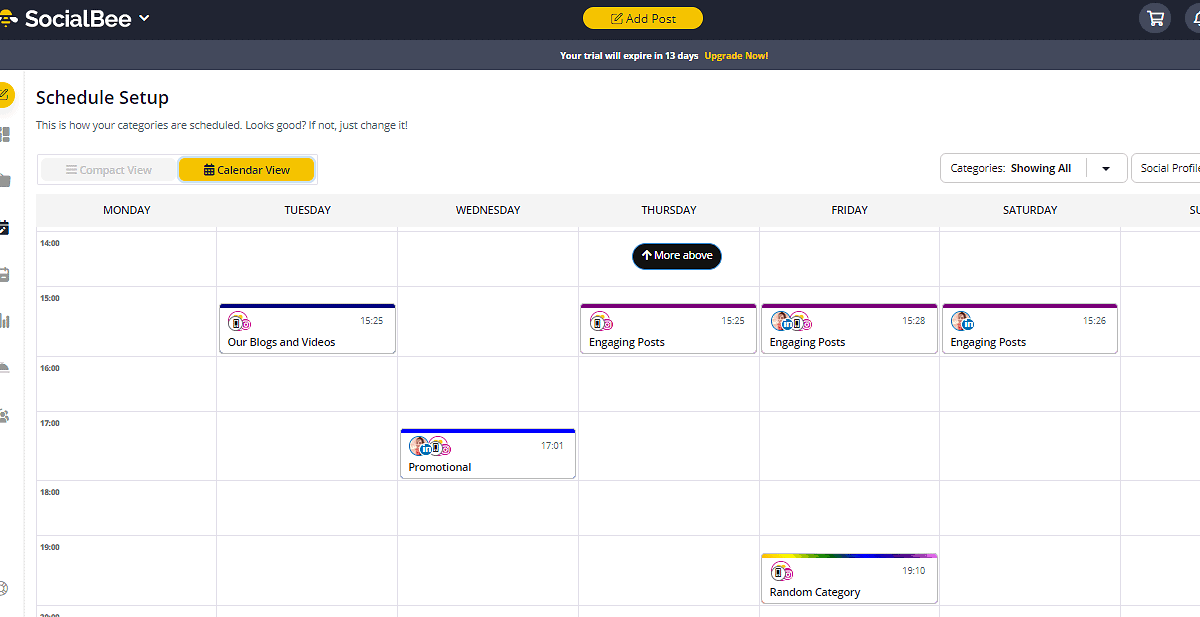Viewport: 1200px width, 617px height.
Task: Click the Upgrade Now link
Action: [x=736, y=55]
